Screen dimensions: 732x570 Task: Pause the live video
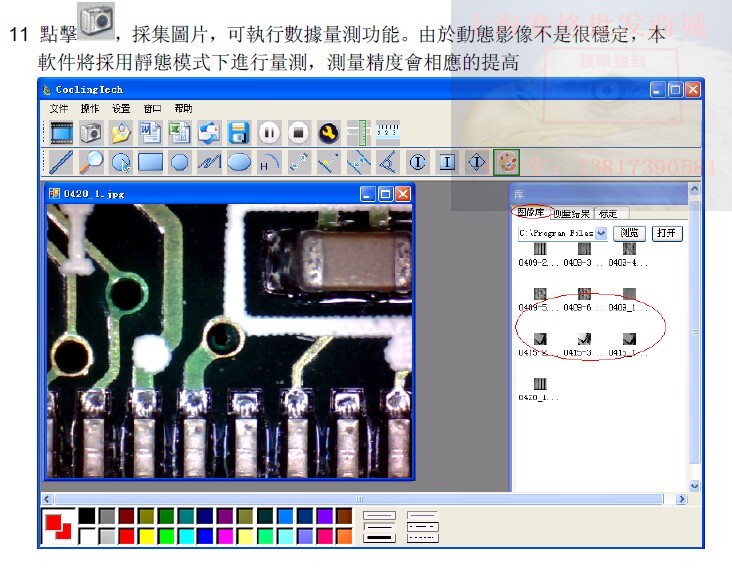point(269,133)
